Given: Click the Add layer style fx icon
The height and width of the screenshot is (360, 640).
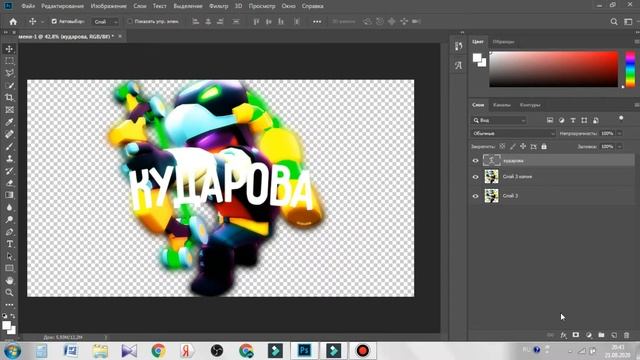Looking at the screenshot, I should (563, 335).
